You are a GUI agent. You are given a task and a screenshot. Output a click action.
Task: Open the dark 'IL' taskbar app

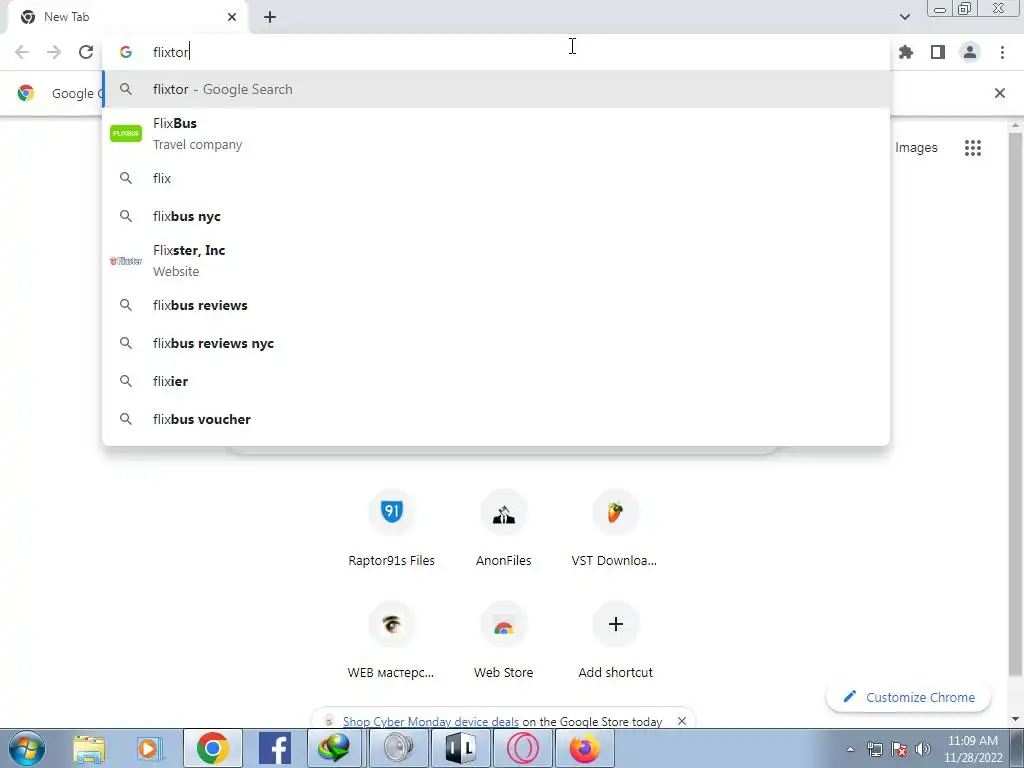460,748
